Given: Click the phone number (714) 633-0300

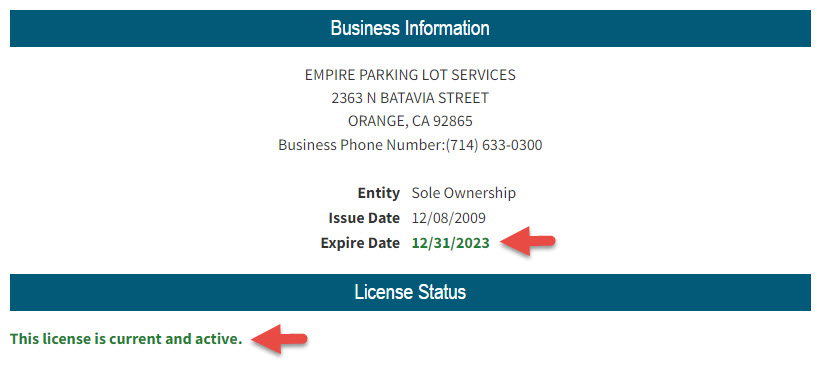Looking at the screenshot, I should 494,145.
